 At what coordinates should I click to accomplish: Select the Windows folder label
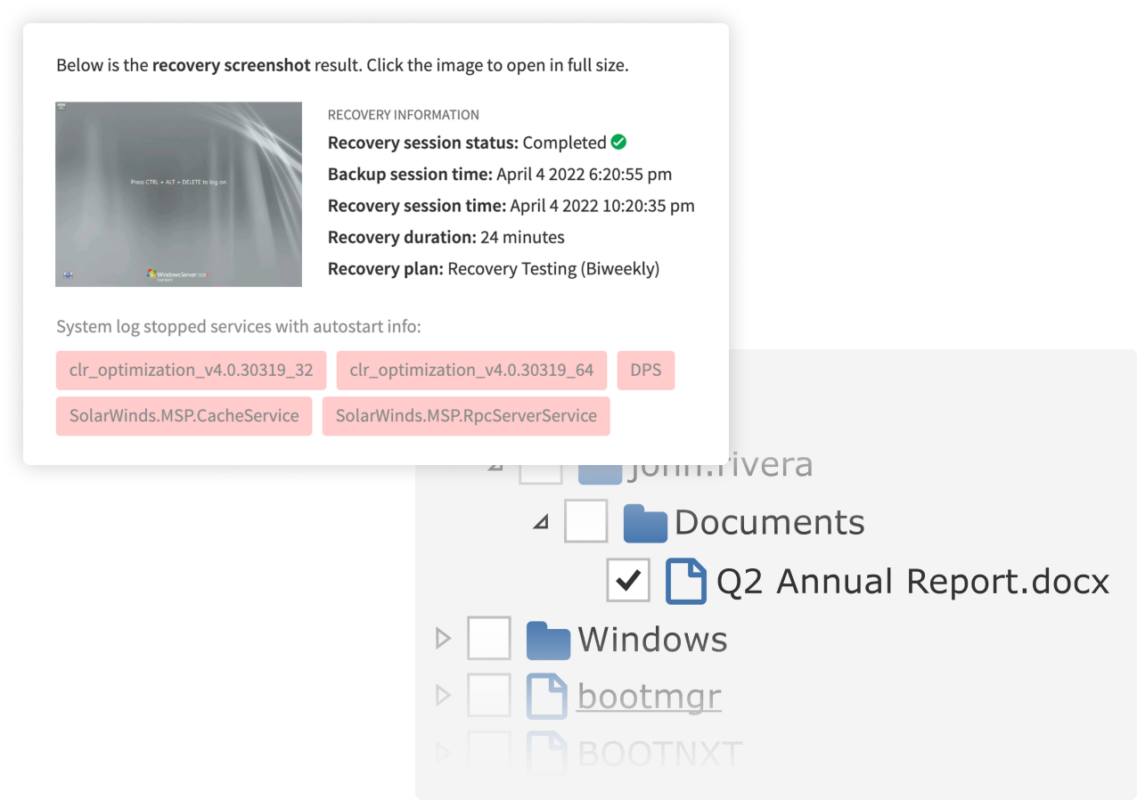(x=652, y=639)
